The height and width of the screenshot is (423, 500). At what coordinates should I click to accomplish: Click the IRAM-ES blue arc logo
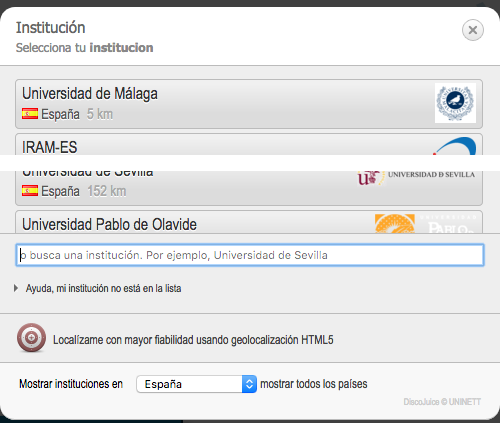point(454,146)
